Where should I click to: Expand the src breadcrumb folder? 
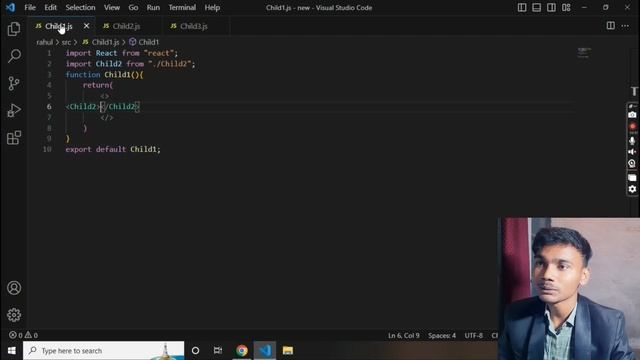(67, 42)
